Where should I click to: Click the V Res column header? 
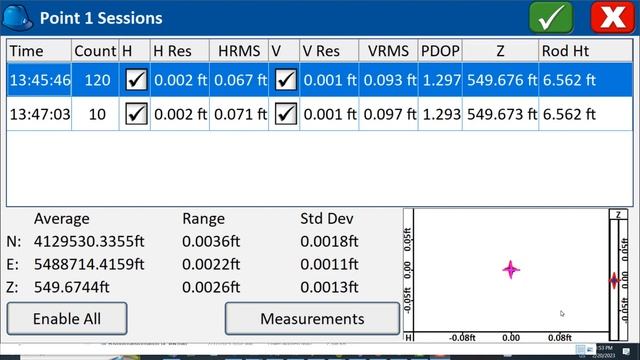coord(329,51)
